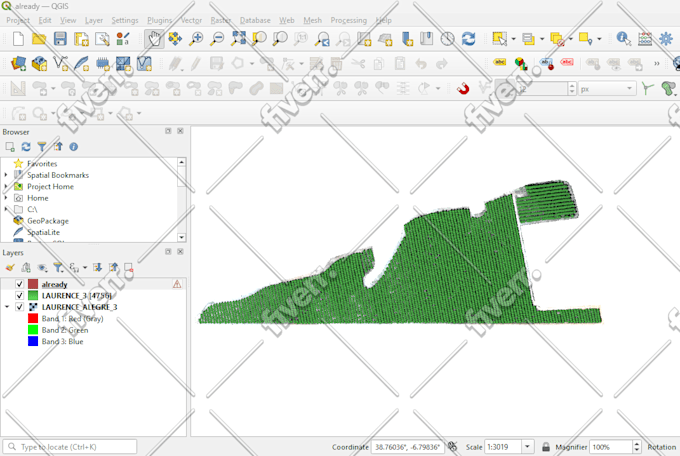The image size is (680, 456).
Task: Click the Open Data Source Manager icon
Action: point(18,64)
